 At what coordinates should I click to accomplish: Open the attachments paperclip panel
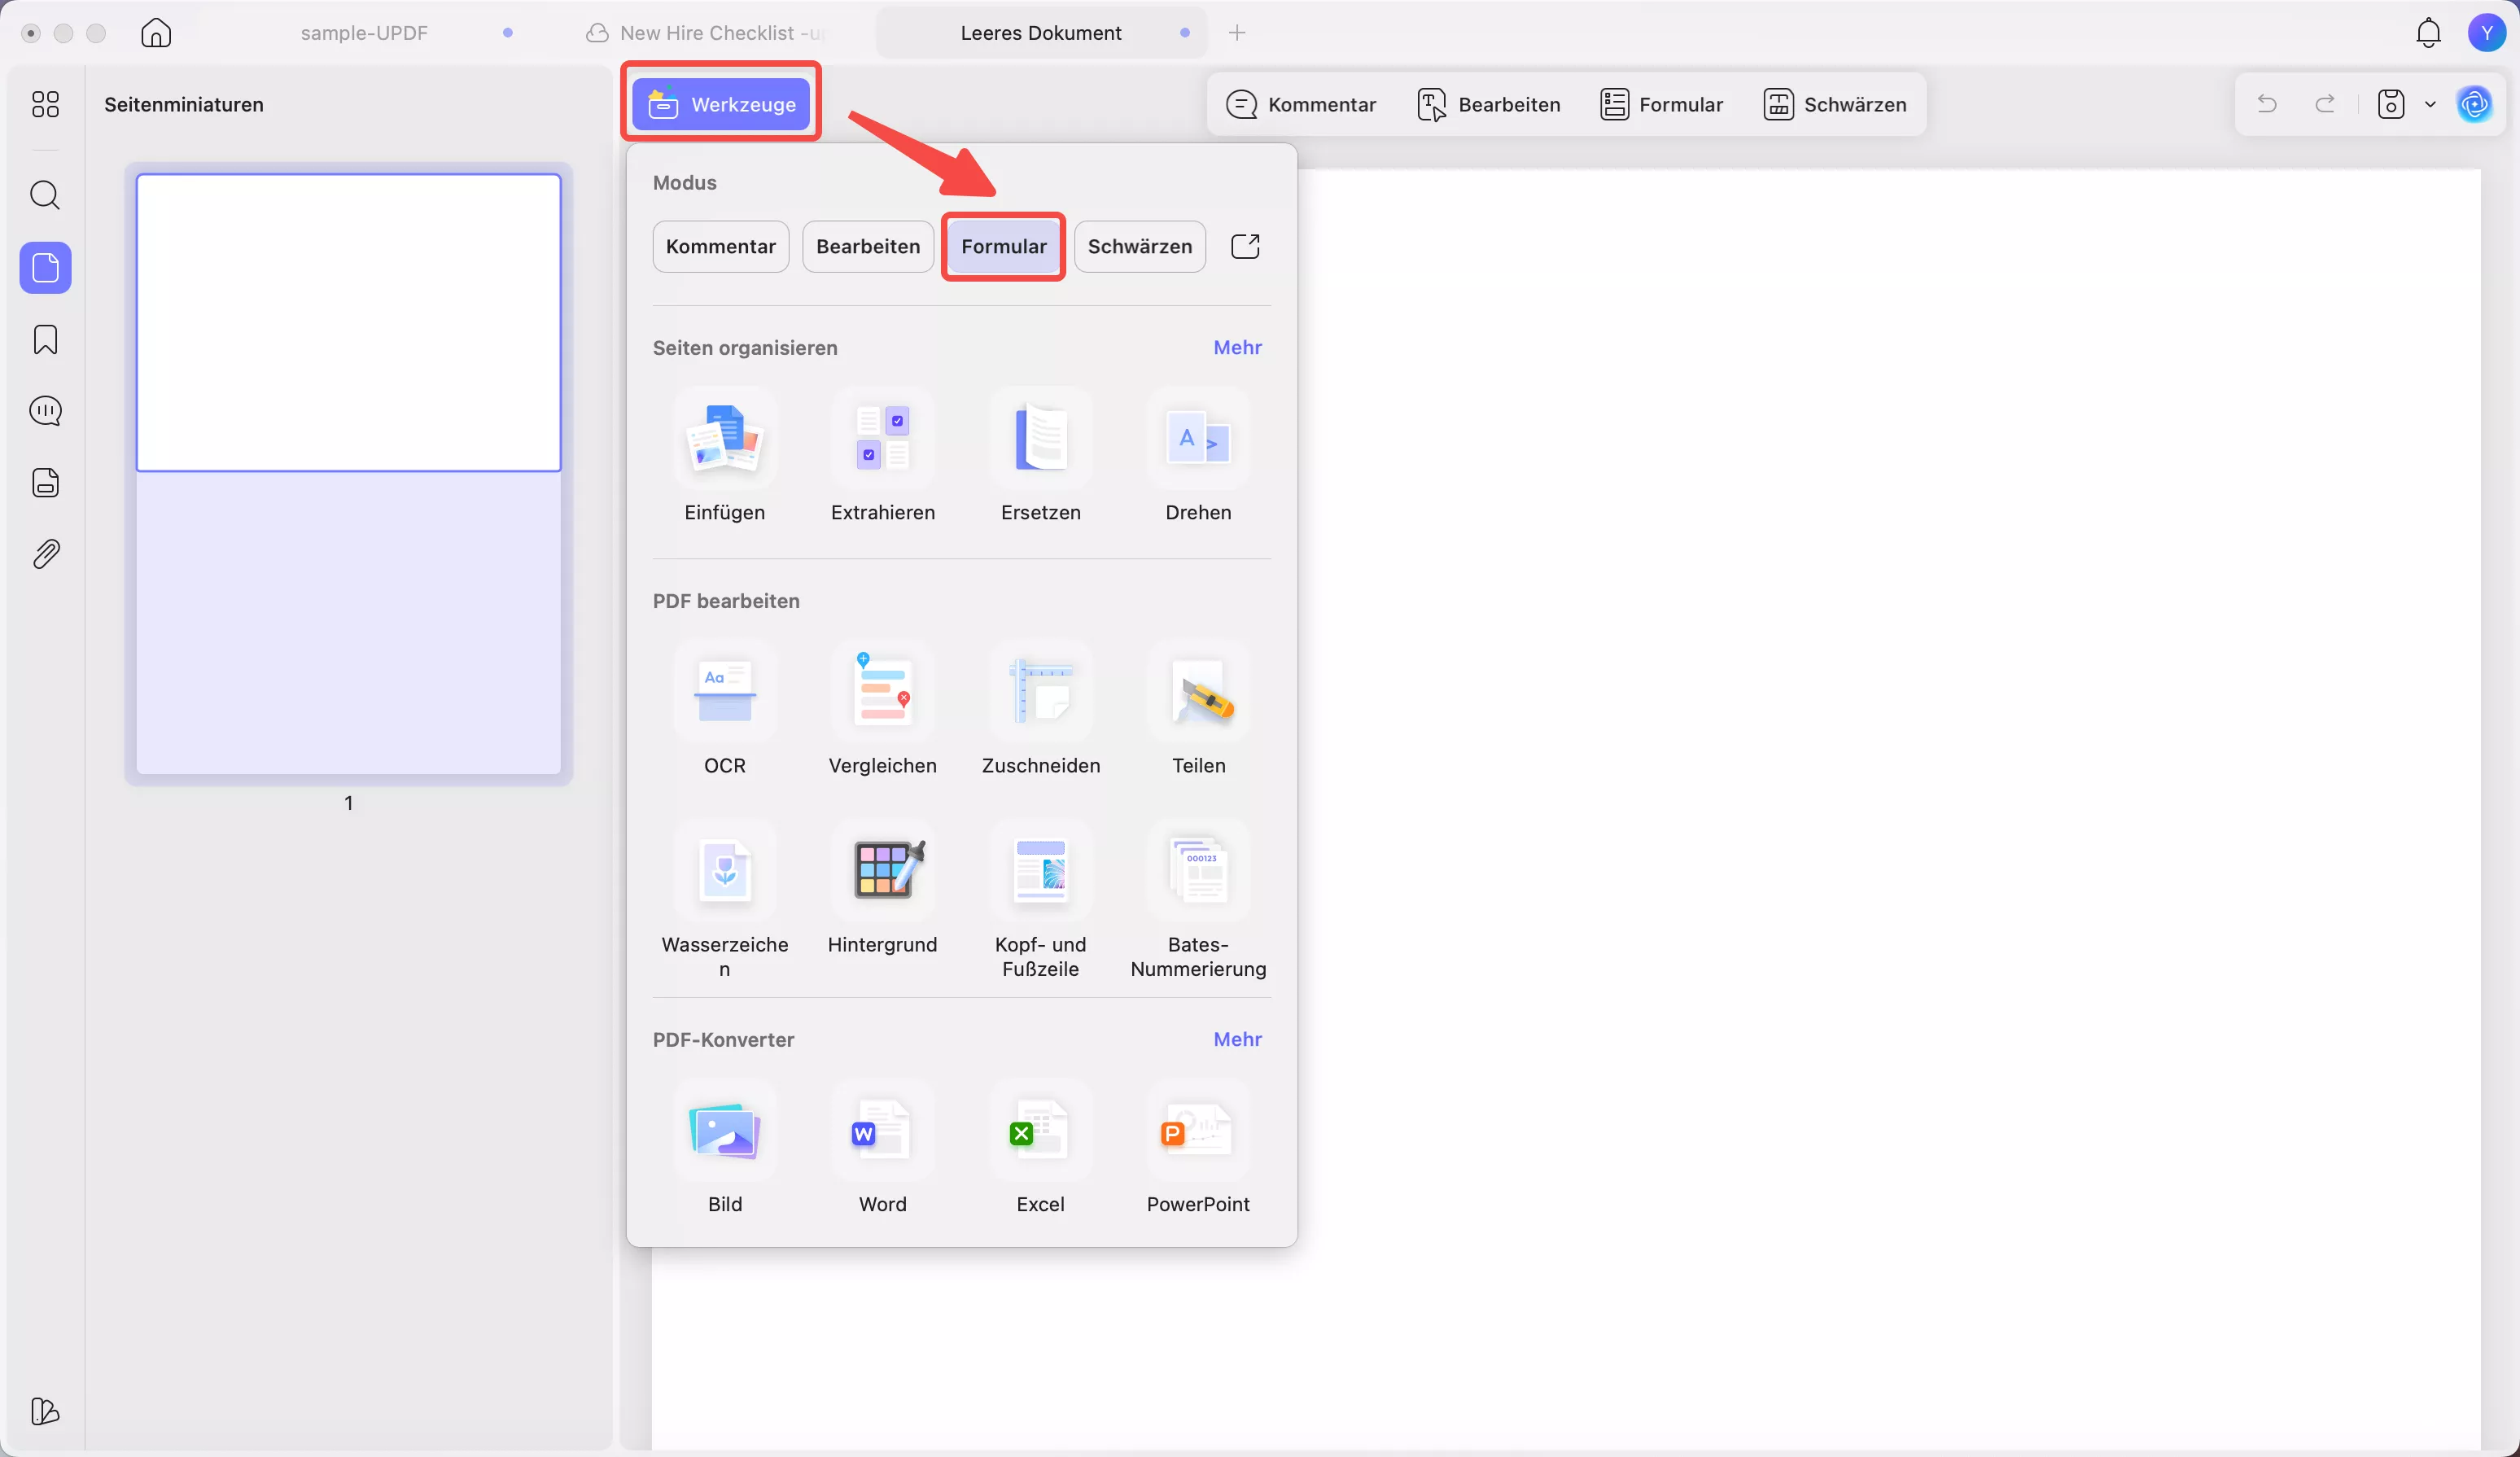[45, 554]
